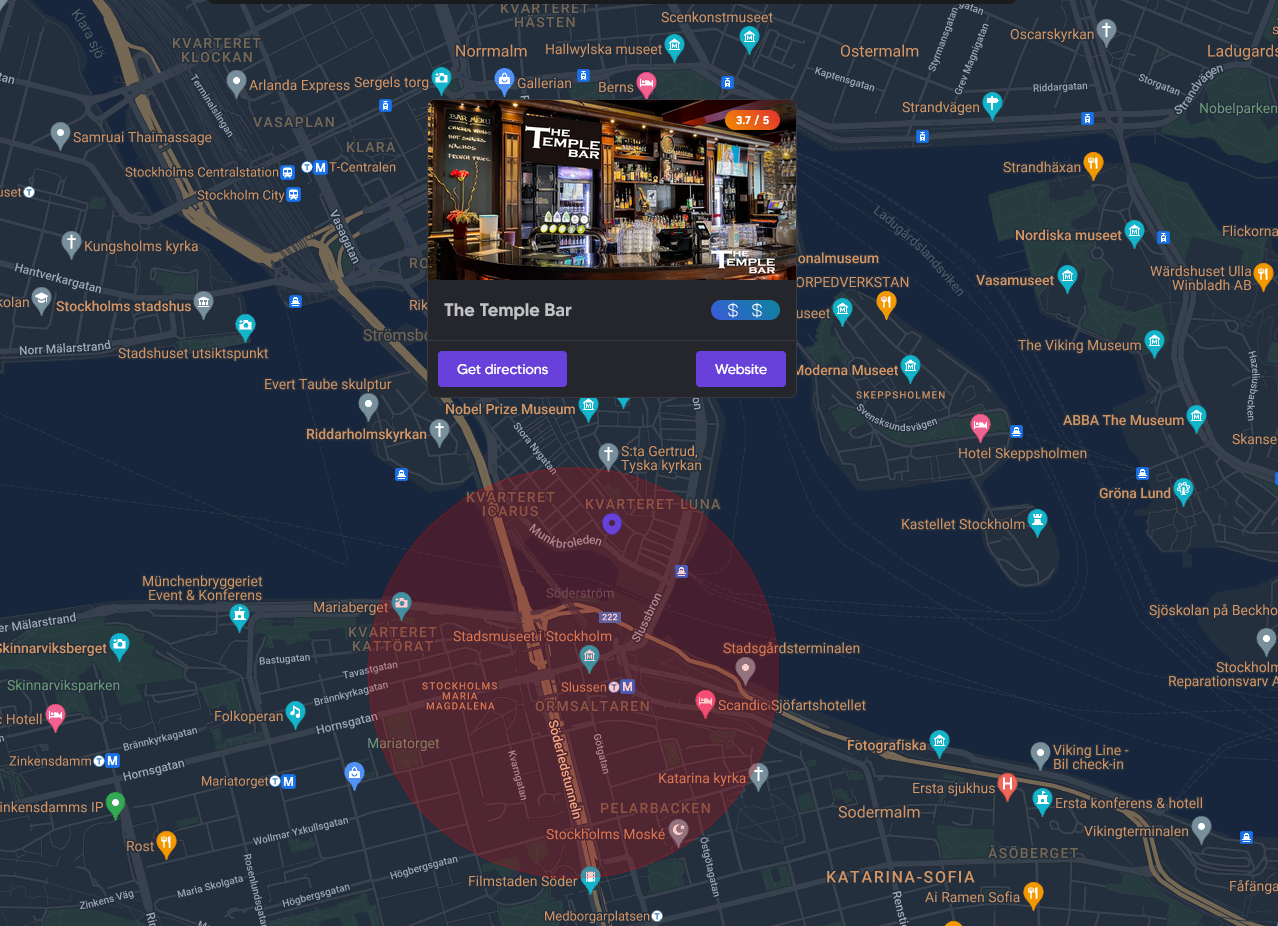Select the Nobel Prize Museum icon
1278x926 pixels.
pos(588,407)
